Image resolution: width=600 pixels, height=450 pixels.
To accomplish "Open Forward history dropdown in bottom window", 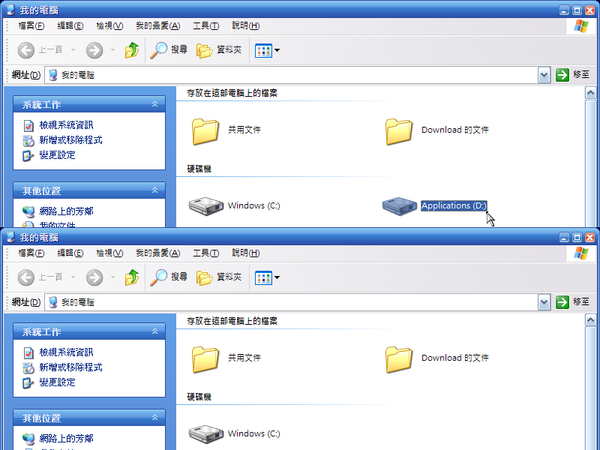I will (x=112, y=277).
